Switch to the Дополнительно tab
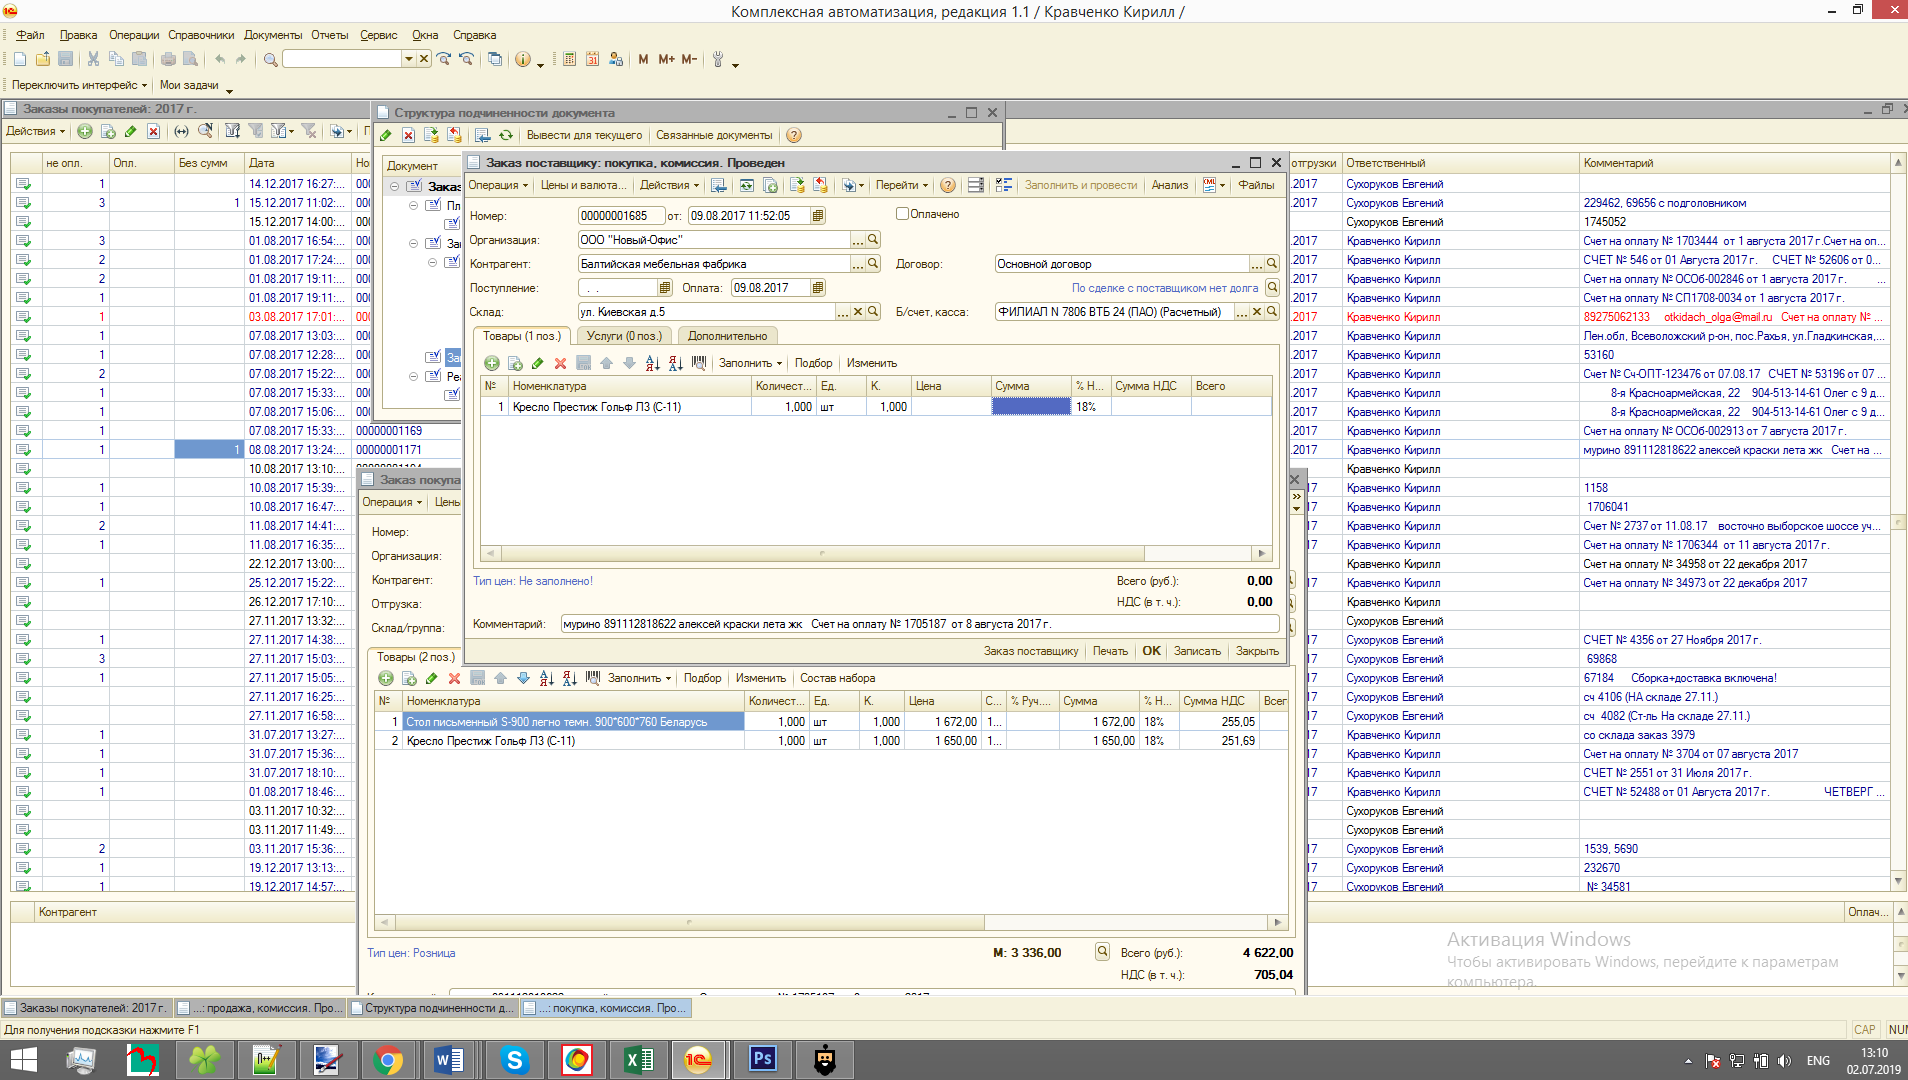1908x1080 pixels. tap(727, 337)
